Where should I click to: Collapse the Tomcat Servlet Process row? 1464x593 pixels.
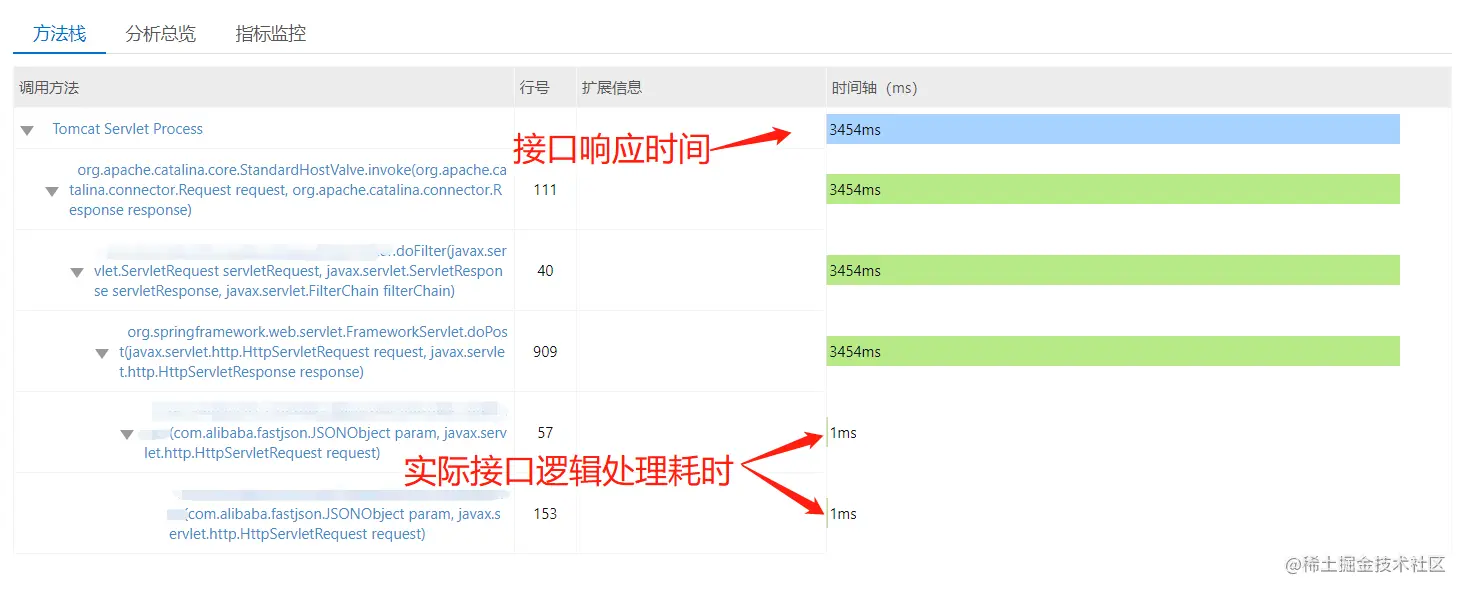coord(27,130)
